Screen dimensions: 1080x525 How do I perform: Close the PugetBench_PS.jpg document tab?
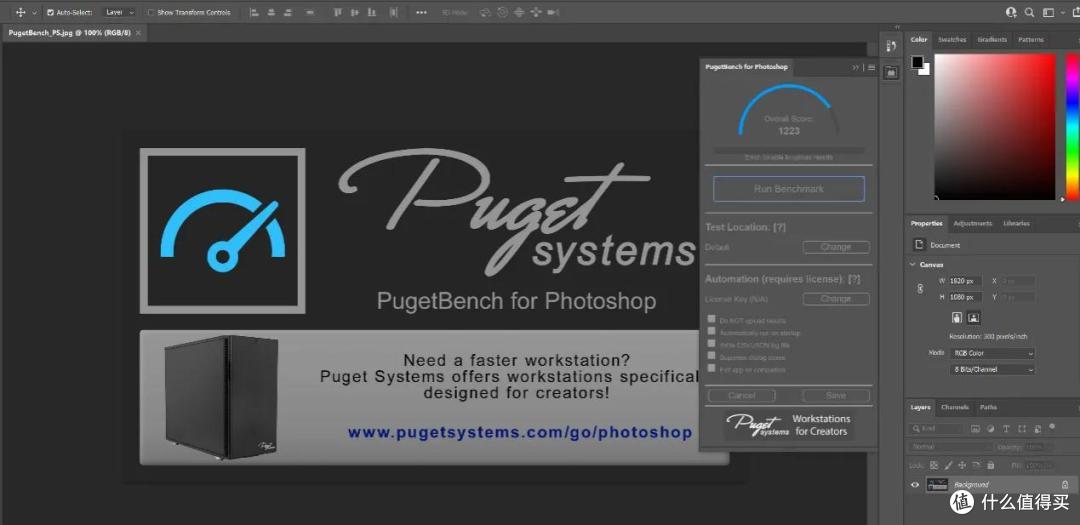(x=138, y=33)
